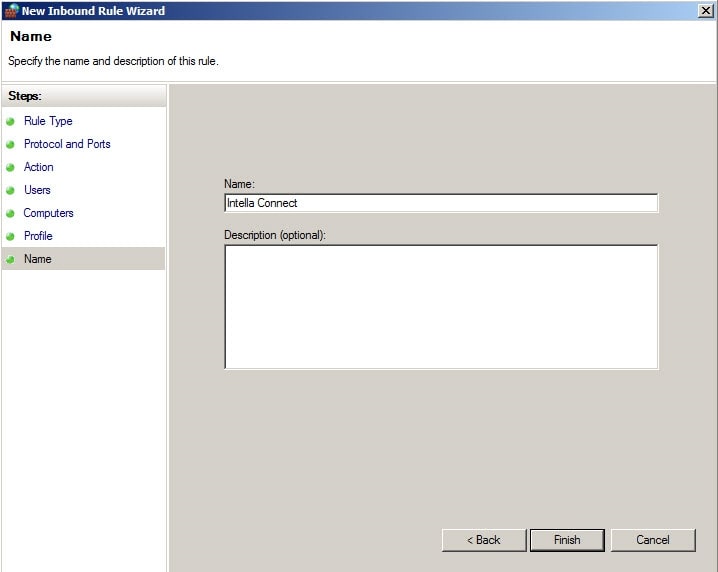Click the firewall icon in title bar
This screenshot has height=572, width=718.
[11, 11]
